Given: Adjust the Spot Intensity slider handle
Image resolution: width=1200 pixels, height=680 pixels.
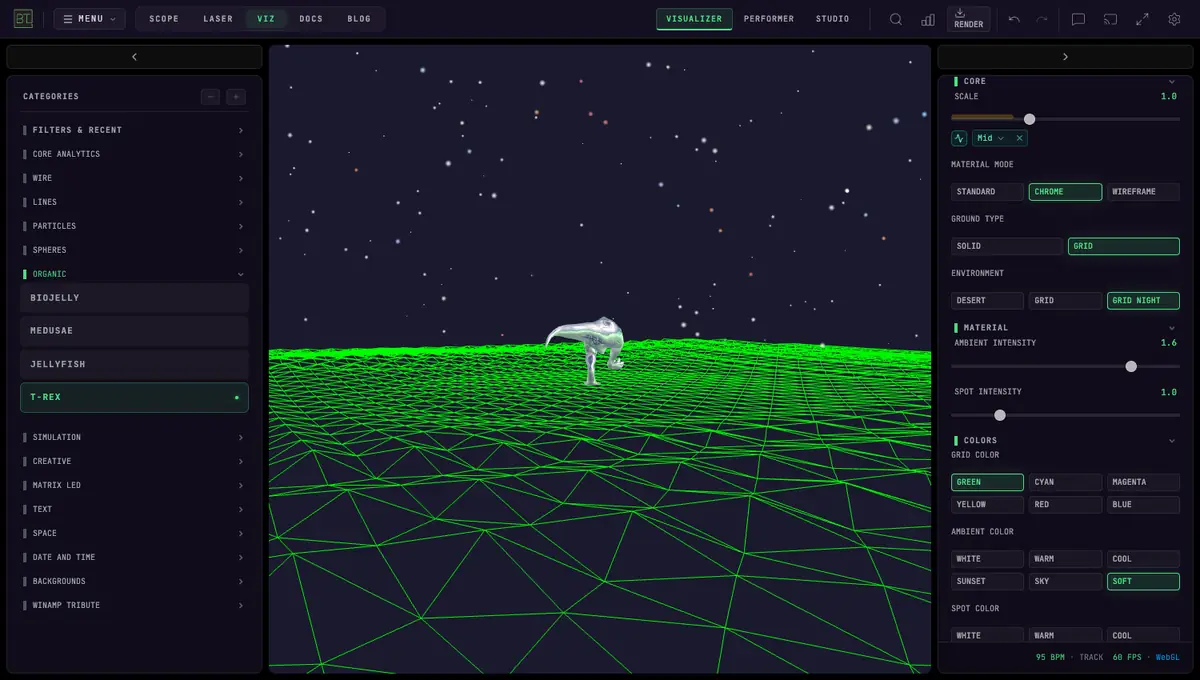Looking at the screenshot, I should (x=999, y=415).
